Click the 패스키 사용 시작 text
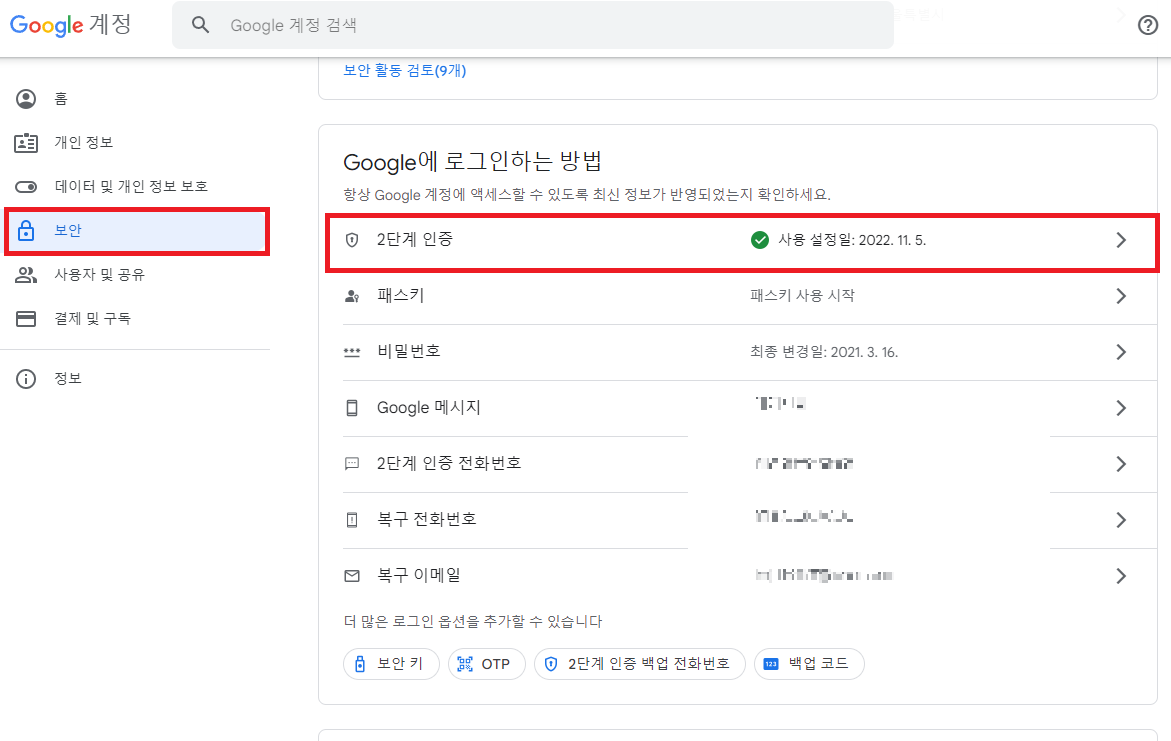The width and height of the screenshot is (1171, 741). tap(802, 296)
